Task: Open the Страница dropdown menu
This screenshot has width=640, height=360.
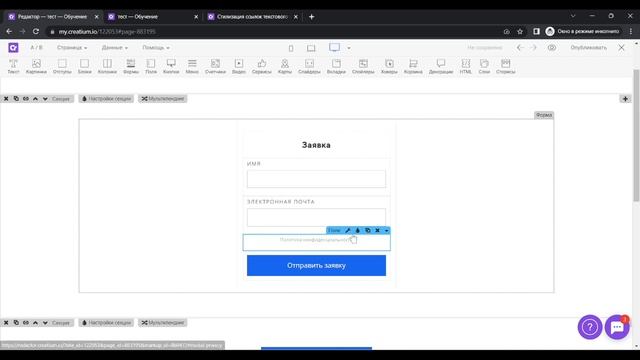Action: click(x=72, y=48)
